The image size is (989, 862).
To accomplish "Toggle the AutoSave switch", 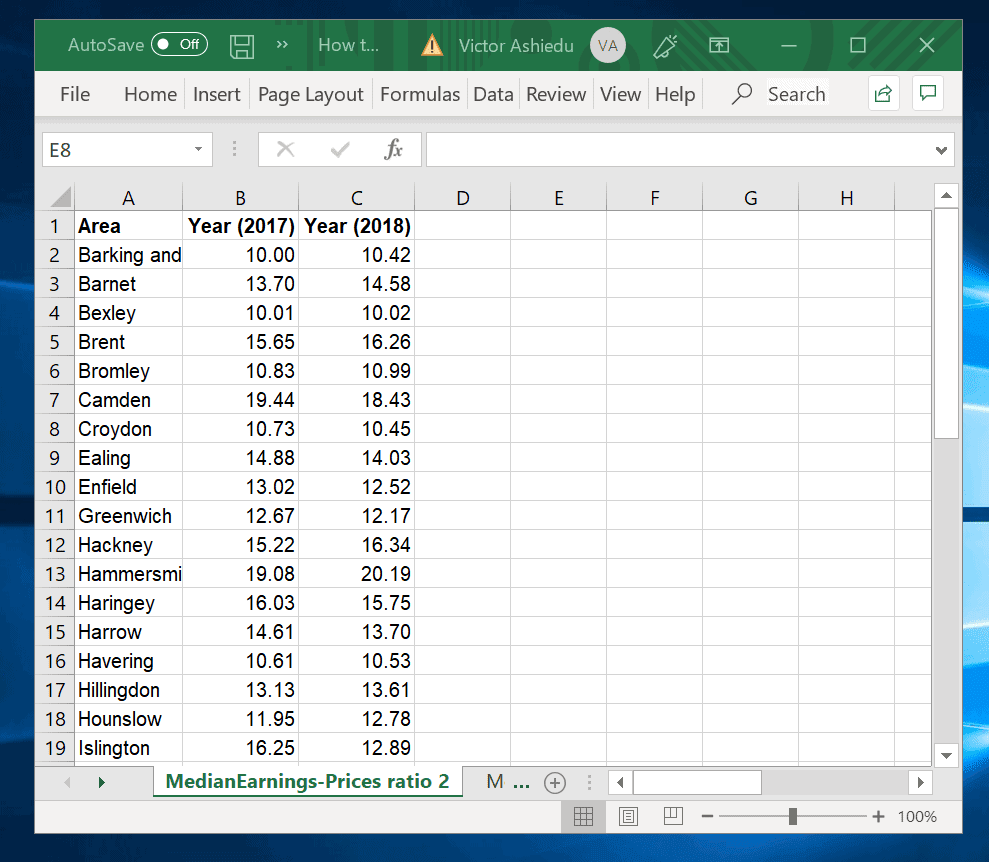I will pyautogui.click(x=179, y=44).
